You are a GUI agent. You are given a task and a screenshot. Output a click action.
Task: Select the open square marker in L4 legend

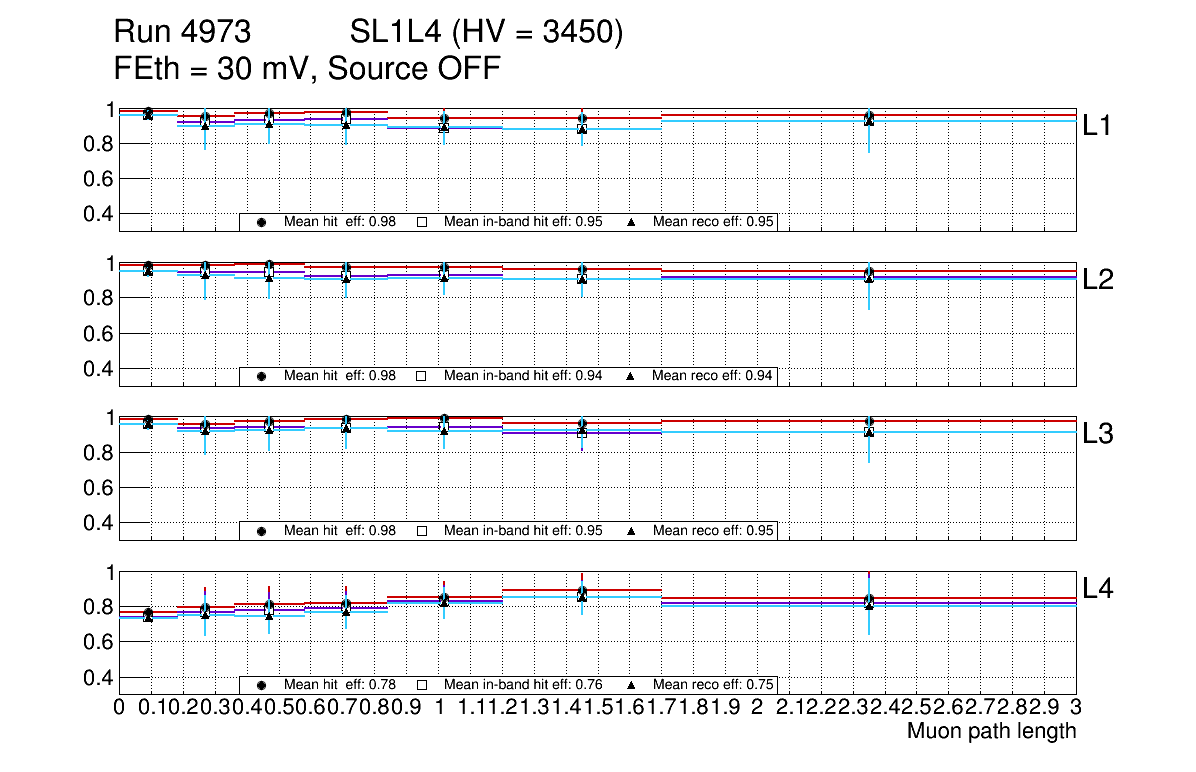coord(421,685)
